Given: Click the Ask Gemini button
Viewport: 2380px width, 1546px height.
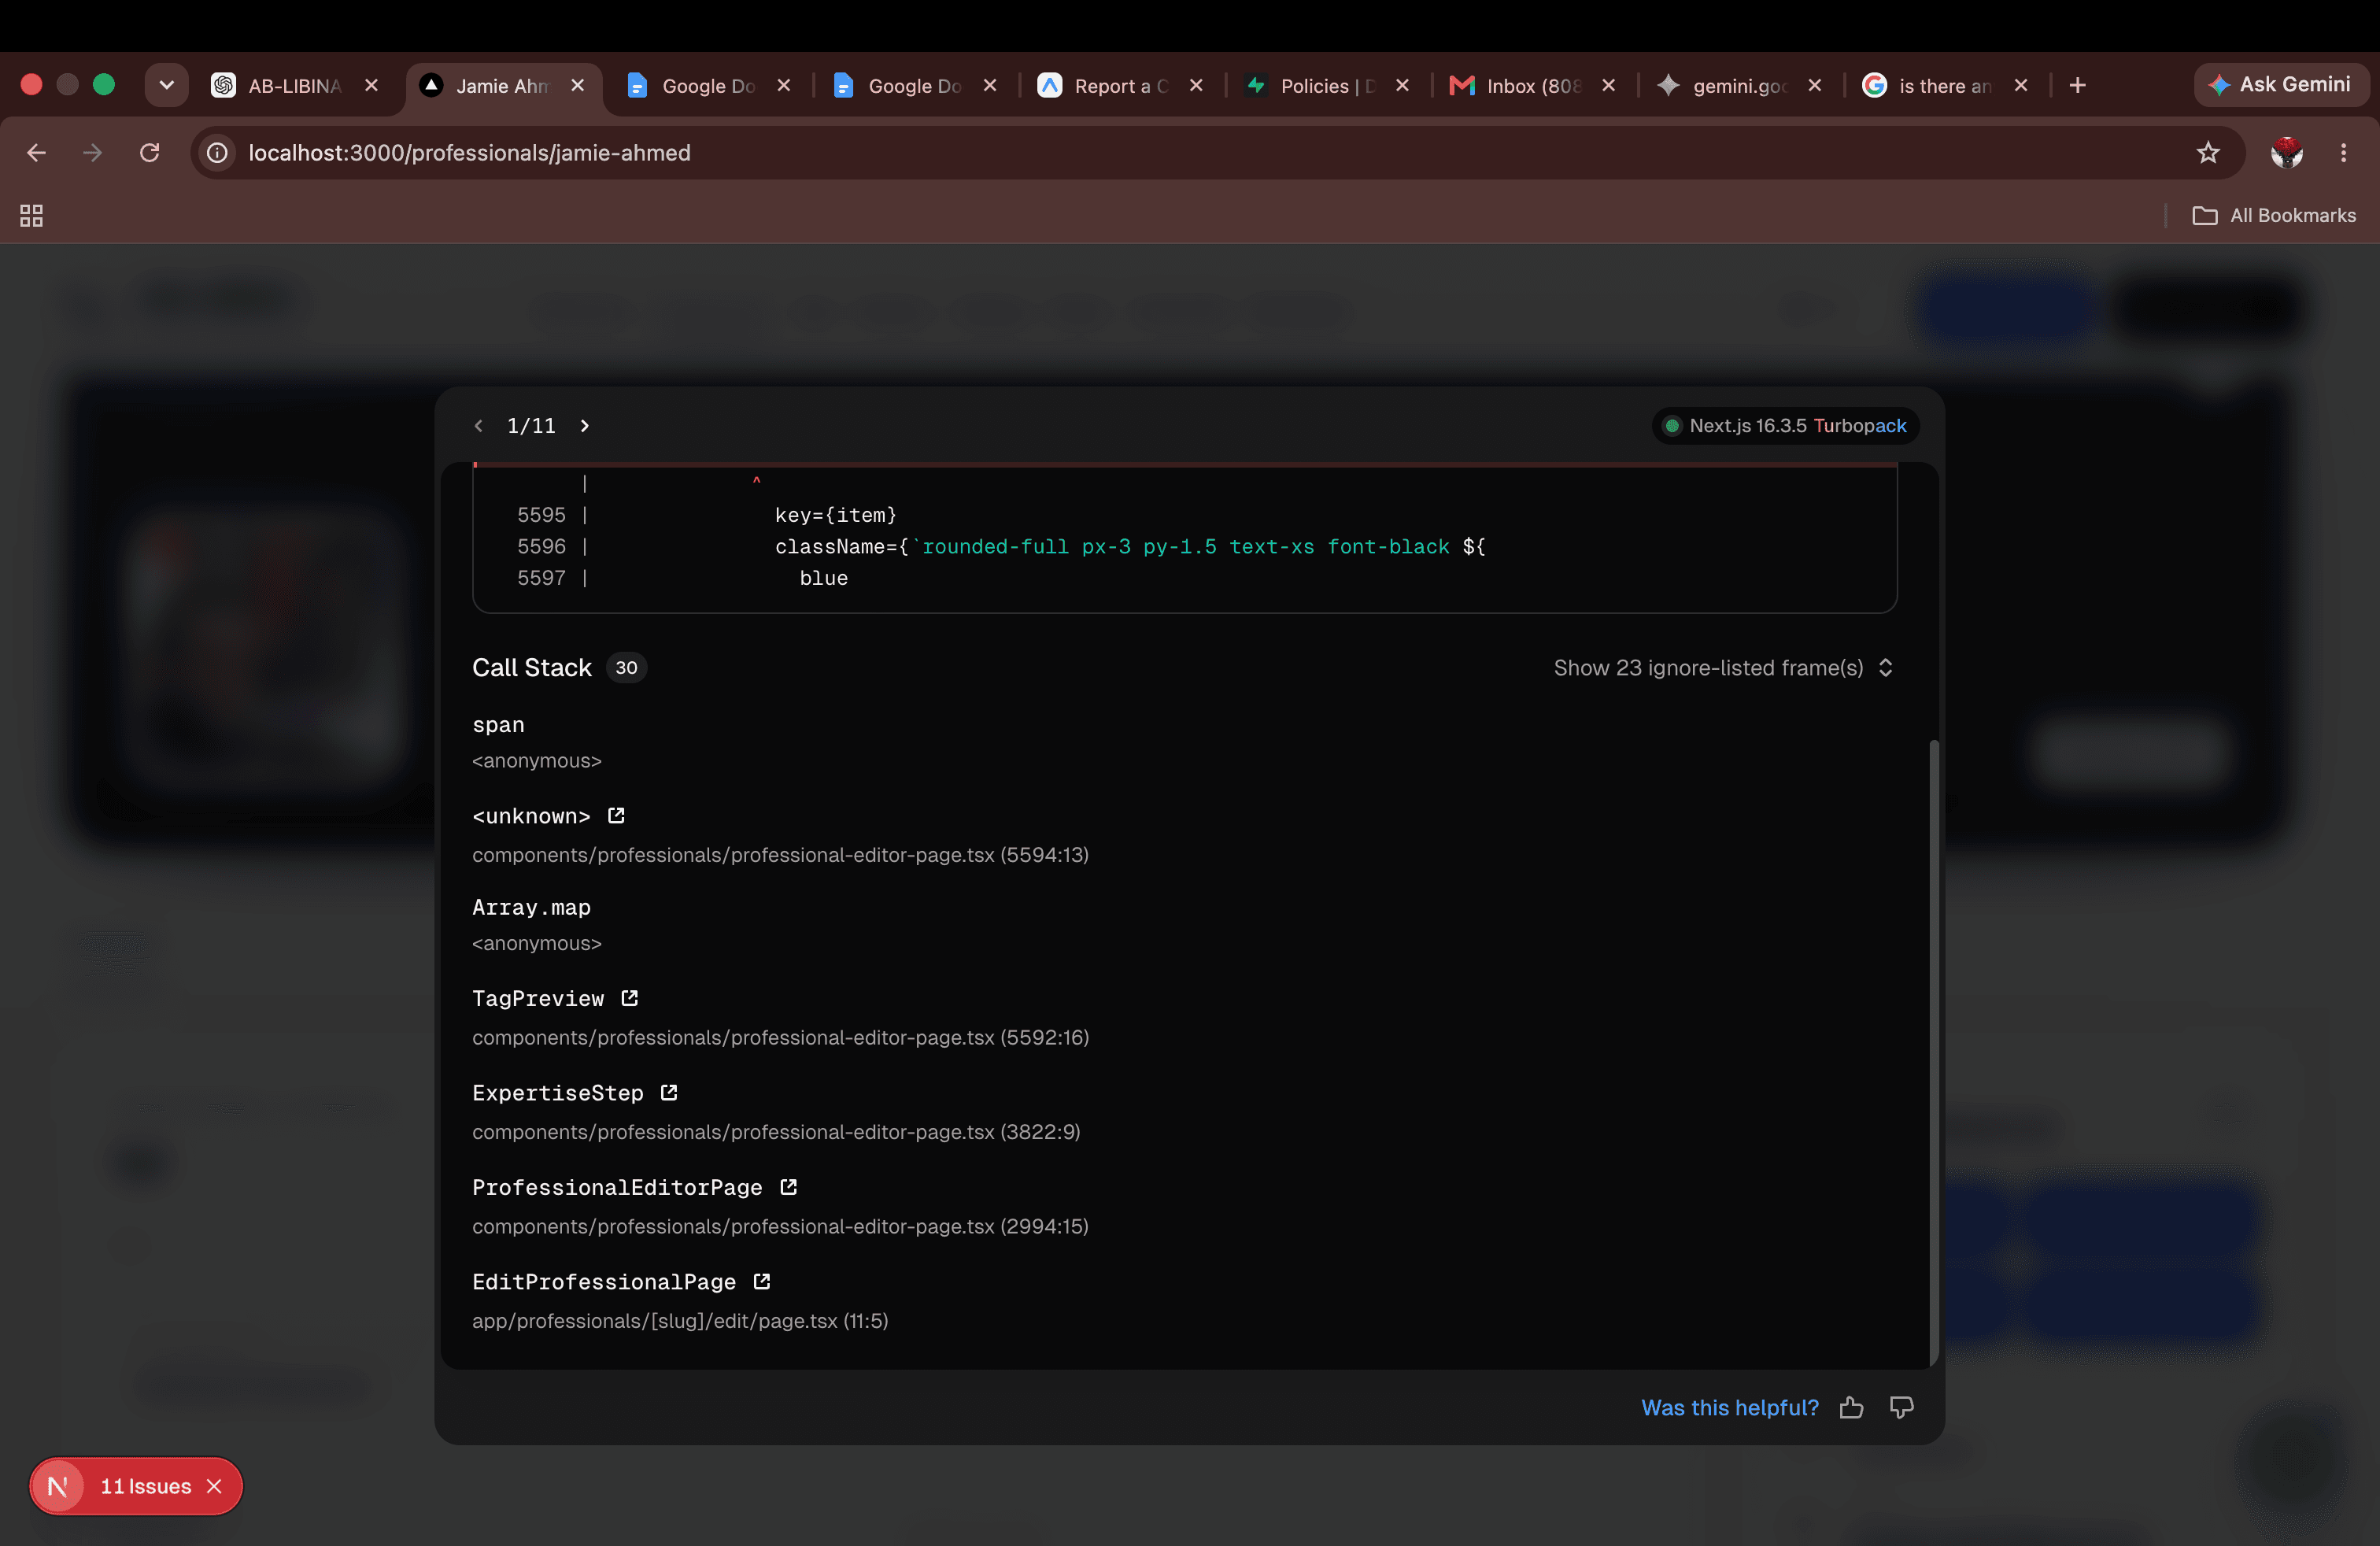Looking at the screenshot, I should [x=2281, y=85].
